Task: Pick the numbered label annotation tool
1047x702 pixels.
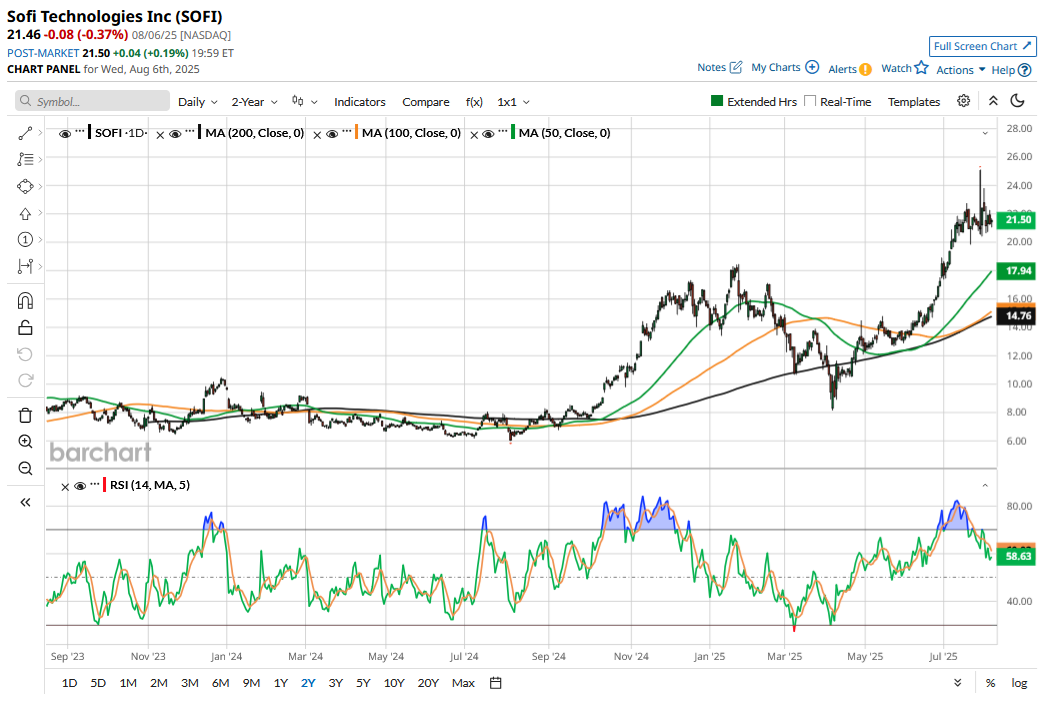Action: pyautogui.click(x=25, y=240)
